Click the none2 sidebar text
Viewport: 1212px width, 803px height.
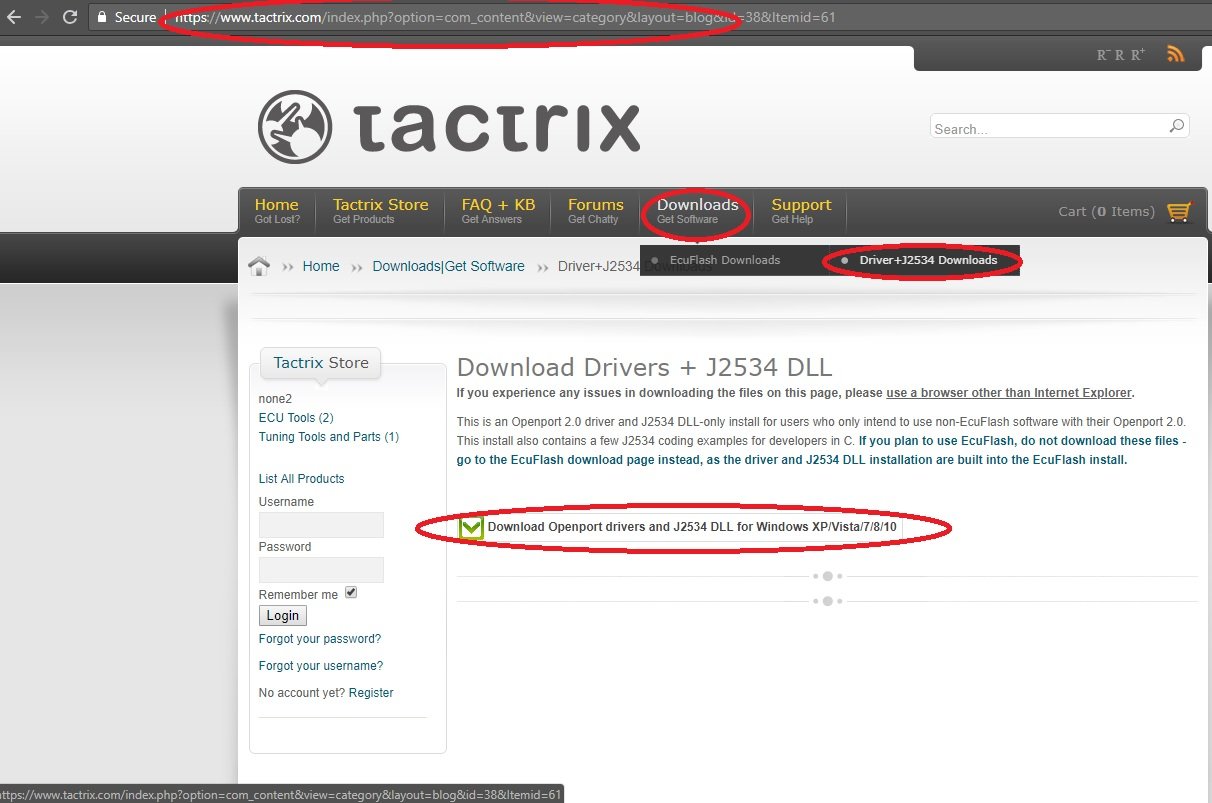coord(275,399)
